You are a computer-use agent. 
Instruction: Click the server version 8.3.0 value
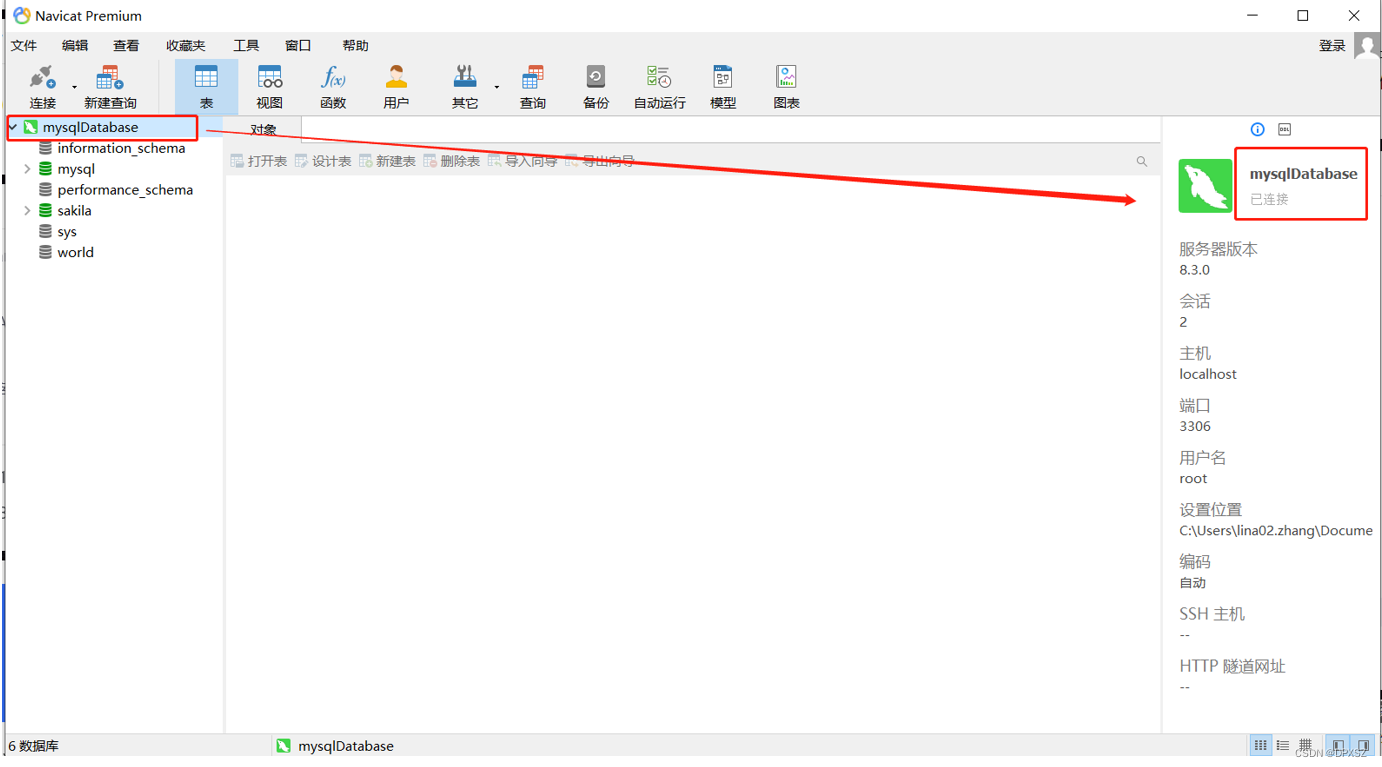1194,270
